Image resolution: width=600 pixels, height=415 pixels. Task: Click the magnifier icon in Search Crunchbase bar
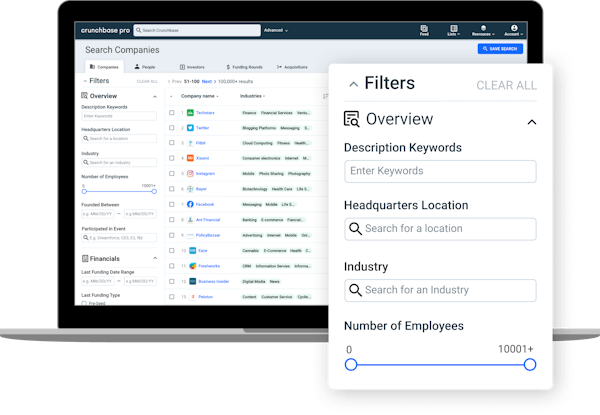point(139,30)
